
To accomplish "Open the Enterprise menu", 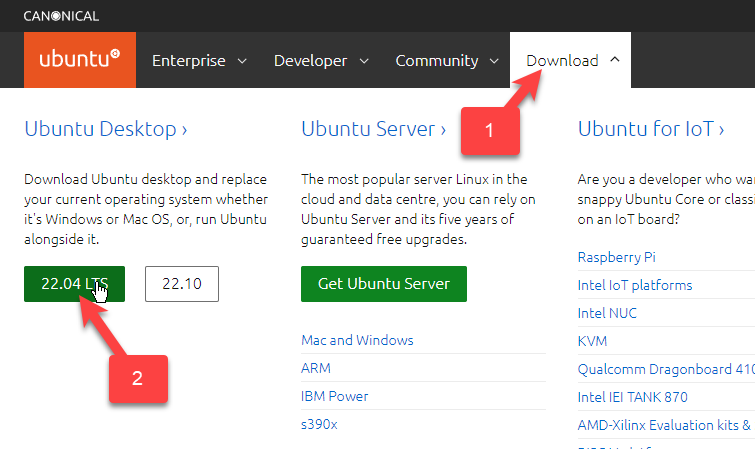I will [189, 61].
